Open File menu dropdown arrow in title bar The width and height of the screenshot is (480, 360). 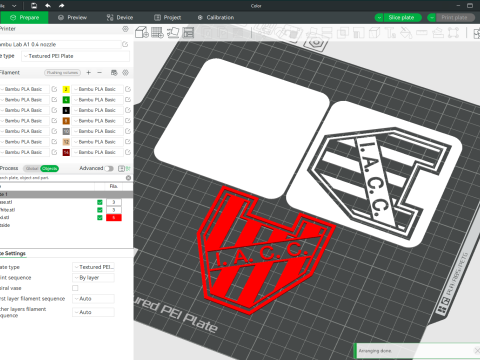click(x=14, y=6)
